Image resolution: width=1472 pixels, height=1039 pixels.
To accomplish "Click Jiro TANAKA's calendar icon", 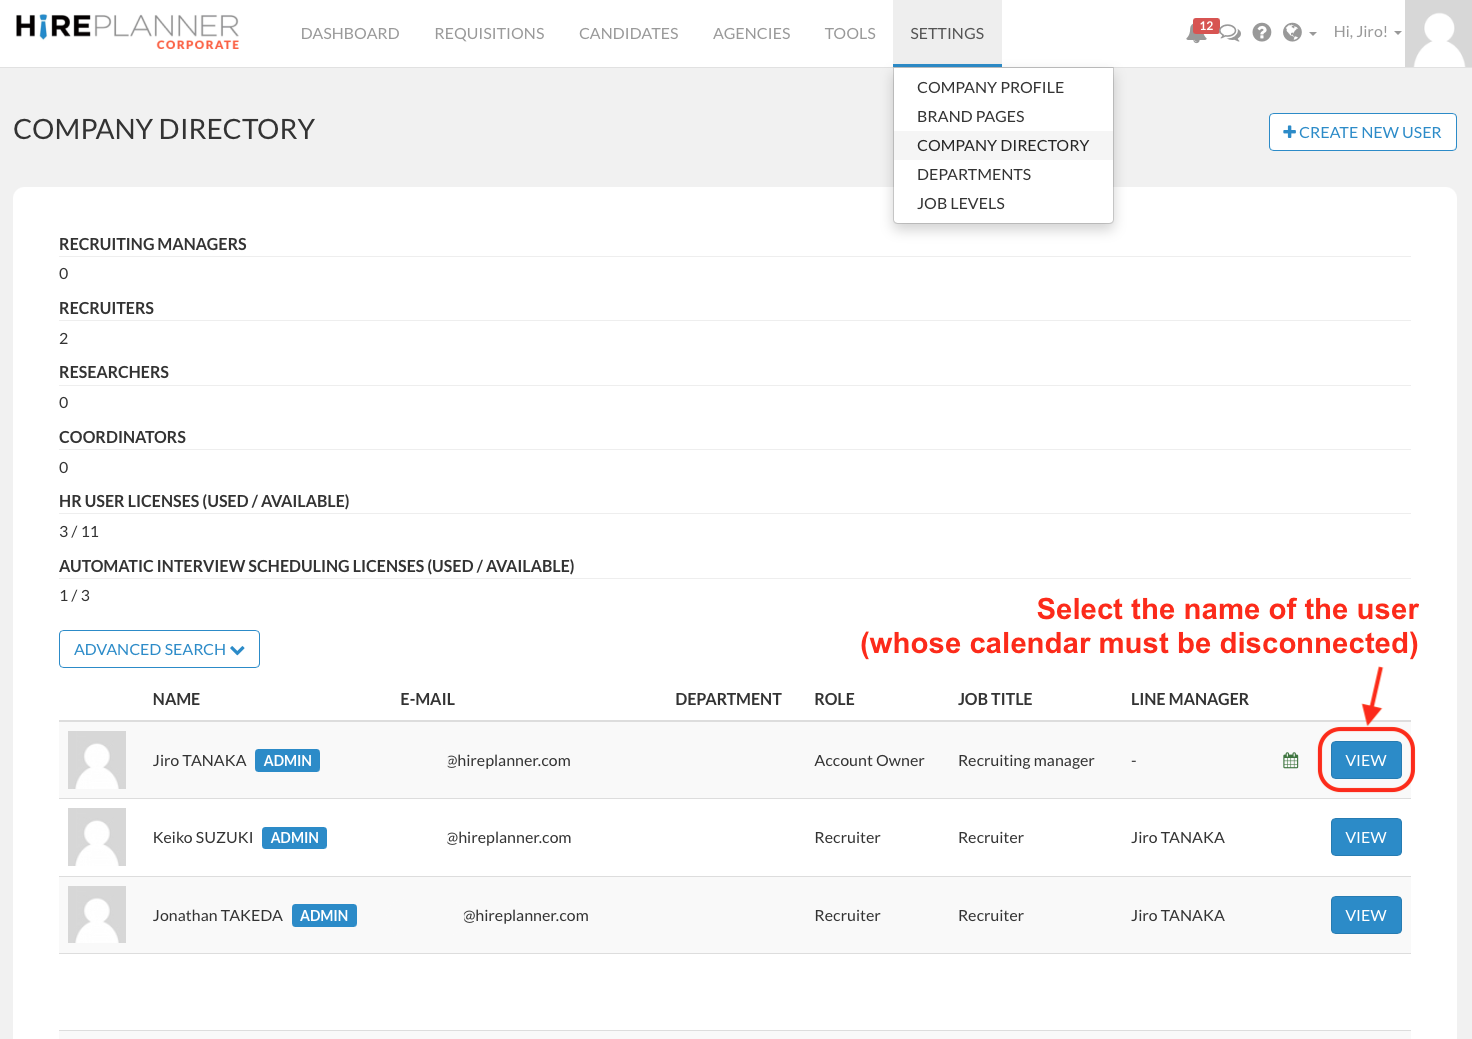I will (1291, 761).
